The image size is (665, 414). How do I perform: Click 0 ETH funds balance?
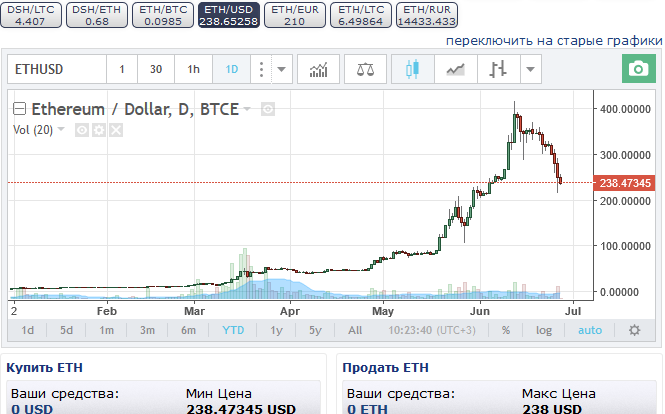coord(367,409)
